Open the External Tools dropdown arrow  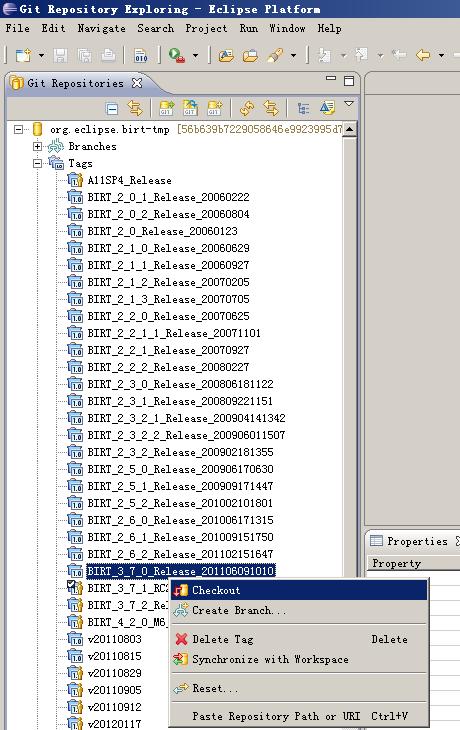(195, 55)
